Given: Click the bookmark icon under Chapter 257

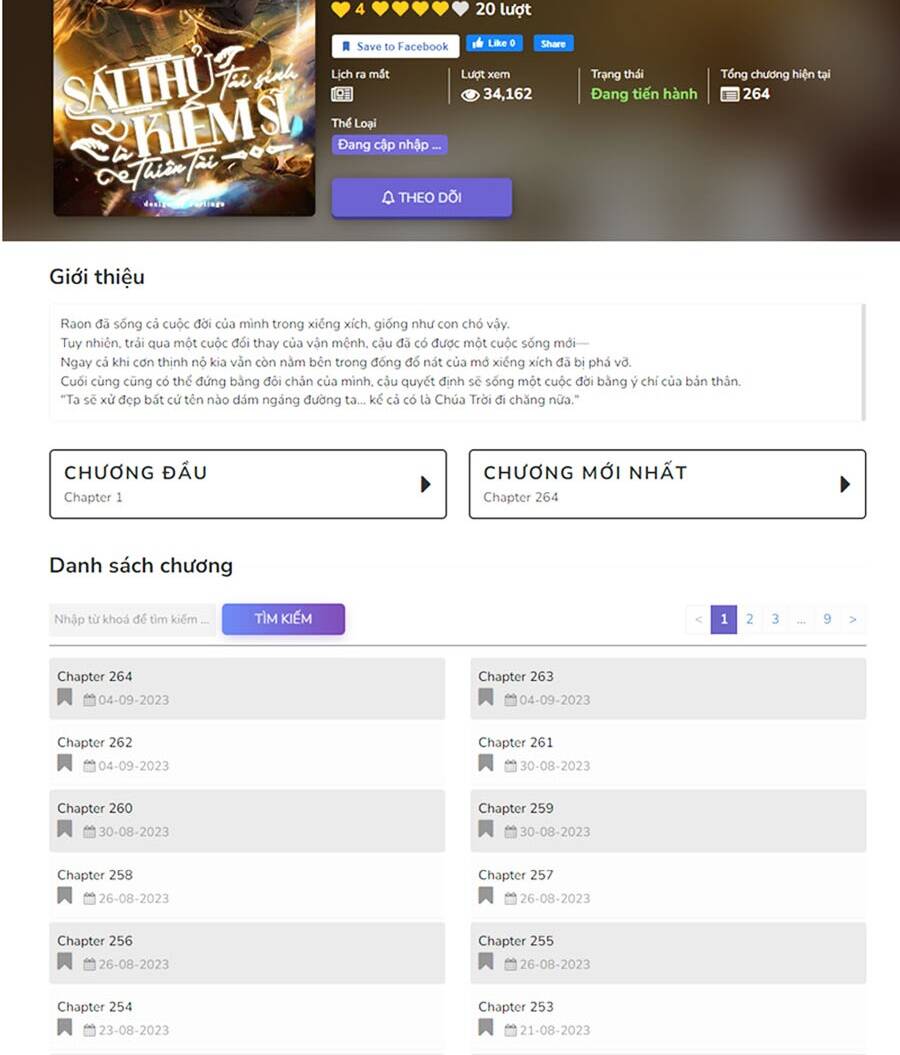Looking at the screenshot, I should click(486, 896).
